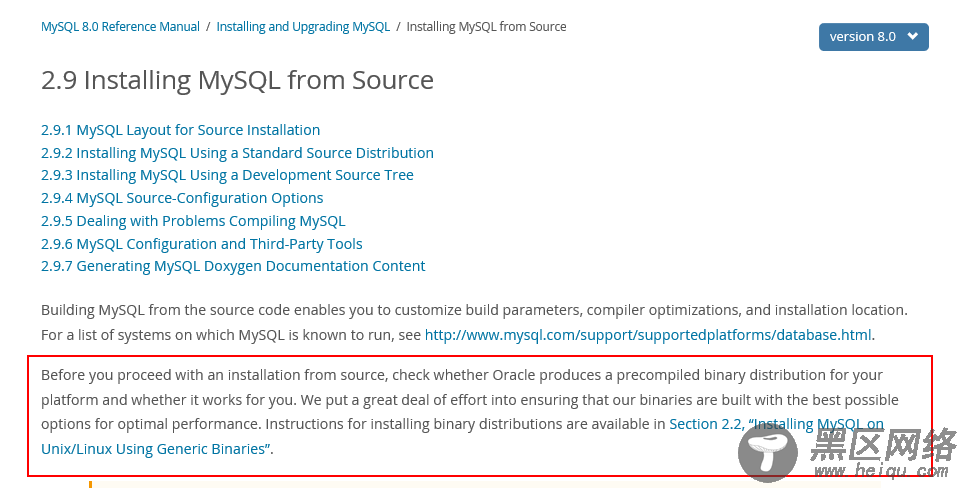Open 2.9.4 MySQL Source-Configuration Options
Screen dimensions: 970x488
pyautogui.click(x=182, y=198)
